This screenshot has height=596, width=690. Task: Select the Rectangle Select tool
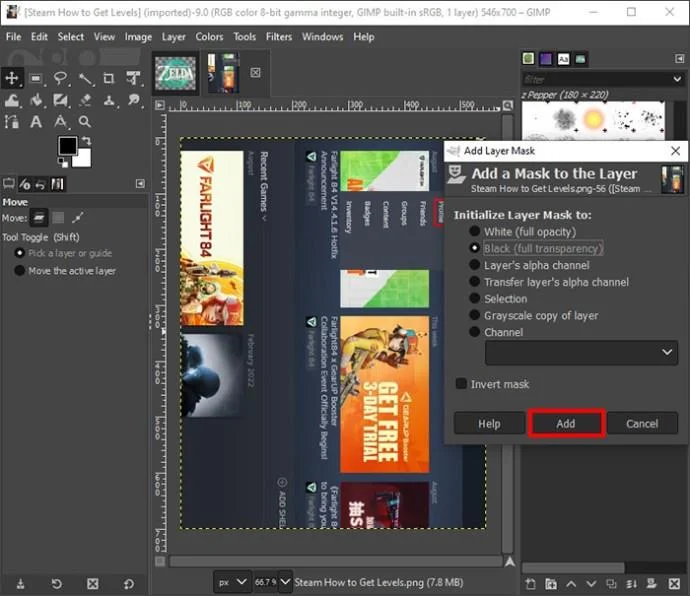[x=36, y=79]
